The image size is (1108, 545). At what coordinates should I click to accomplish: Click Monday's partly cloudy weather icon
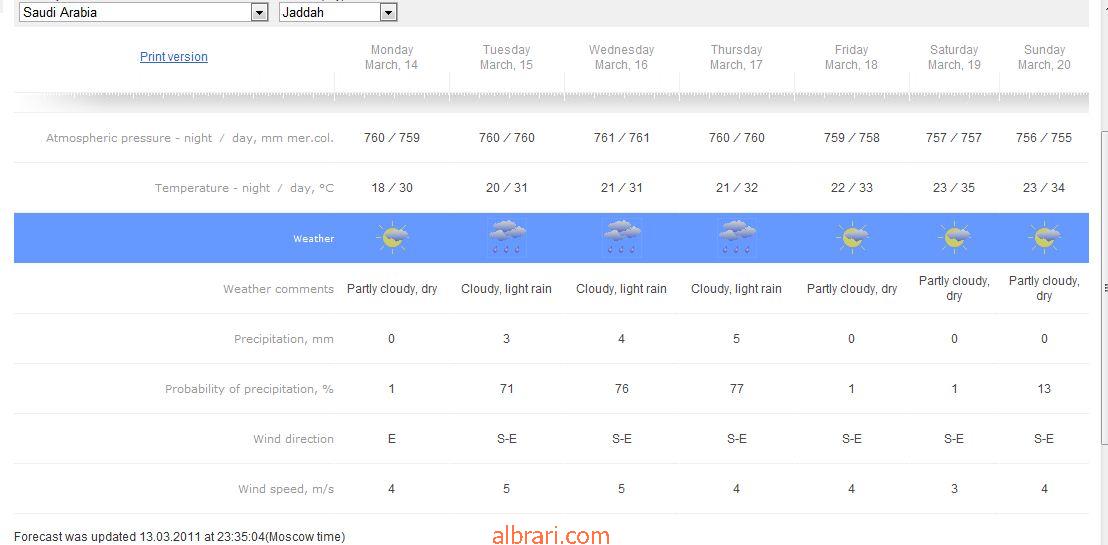tap(392, 238)
